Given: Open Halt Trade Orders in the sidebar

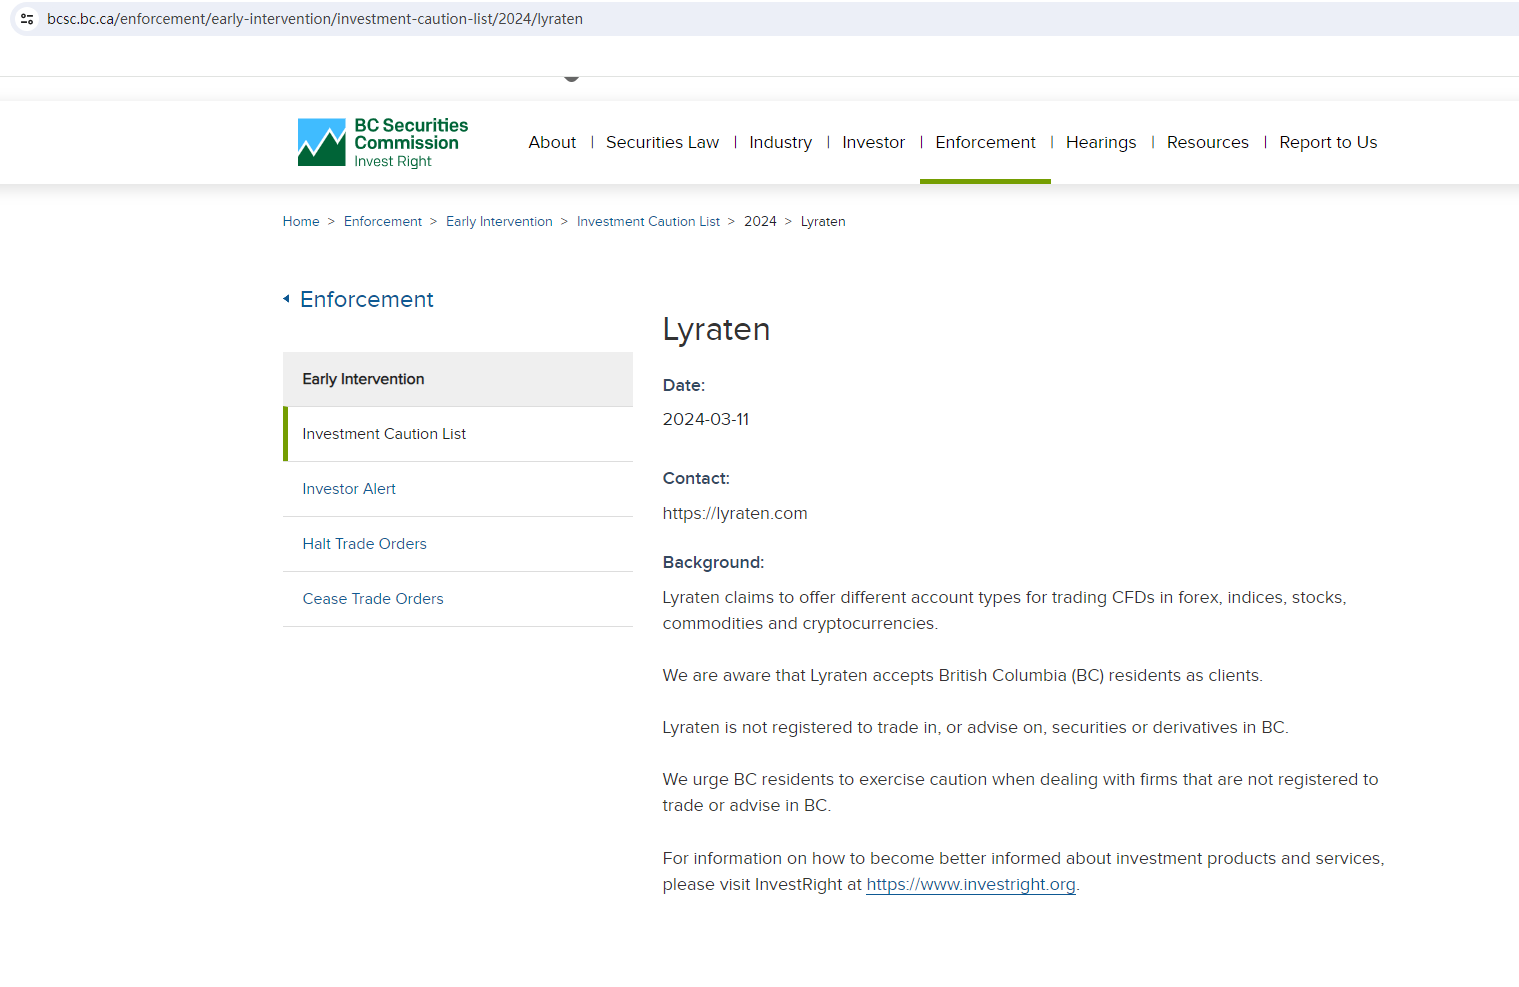Looking at the screenshot, I should [458, 544].
